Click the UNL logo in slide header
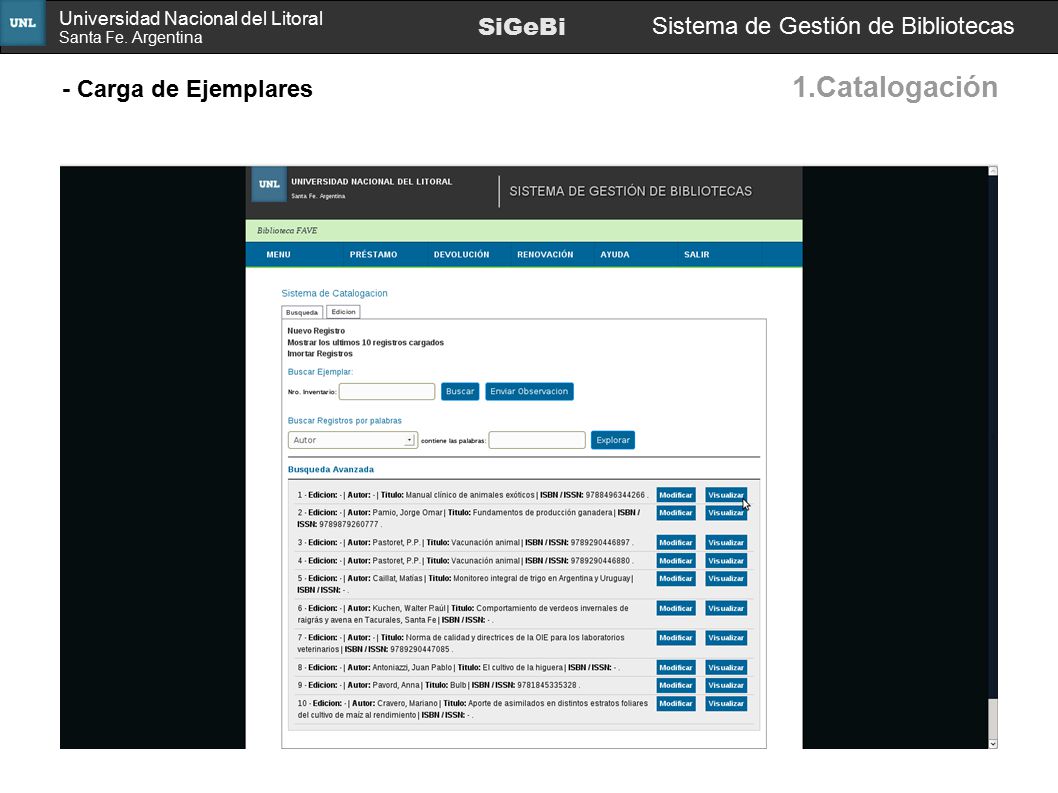The image size is (1058, 793). click(23, 23)
